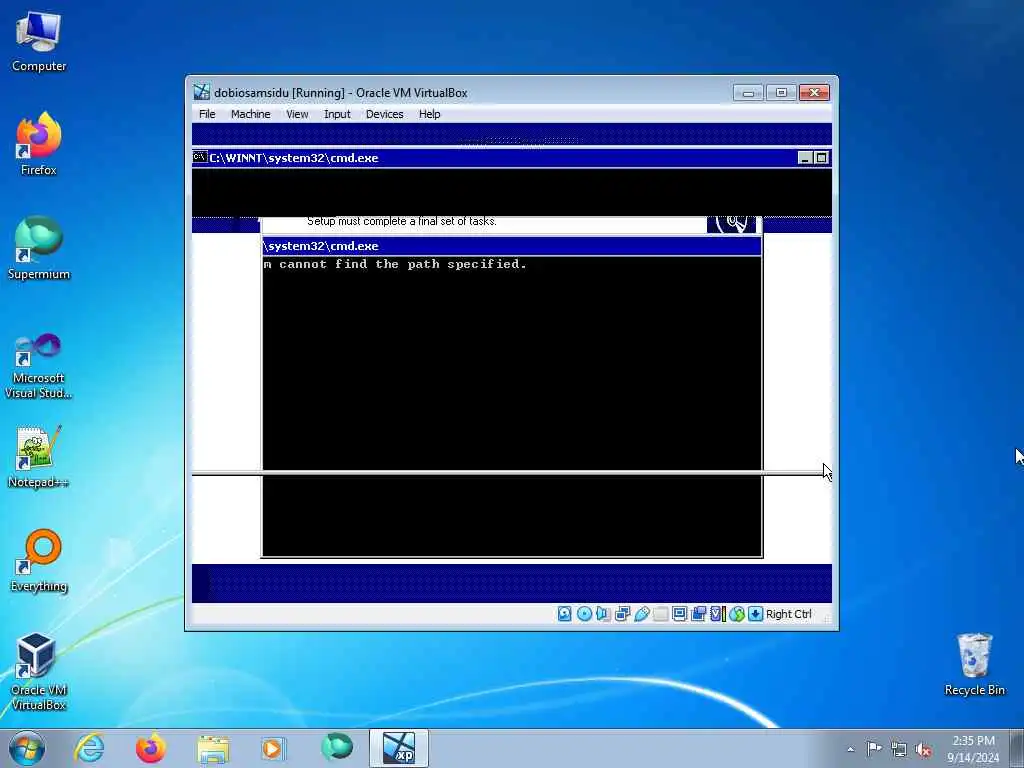
Task: Click the keyboard capture arrow indicator
Action: [x=756, y=614]
